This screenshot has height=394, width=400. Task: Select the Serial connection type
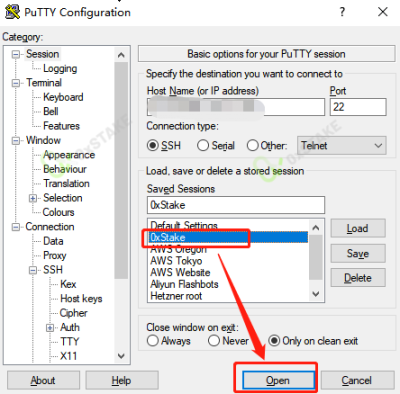[203, 146]
